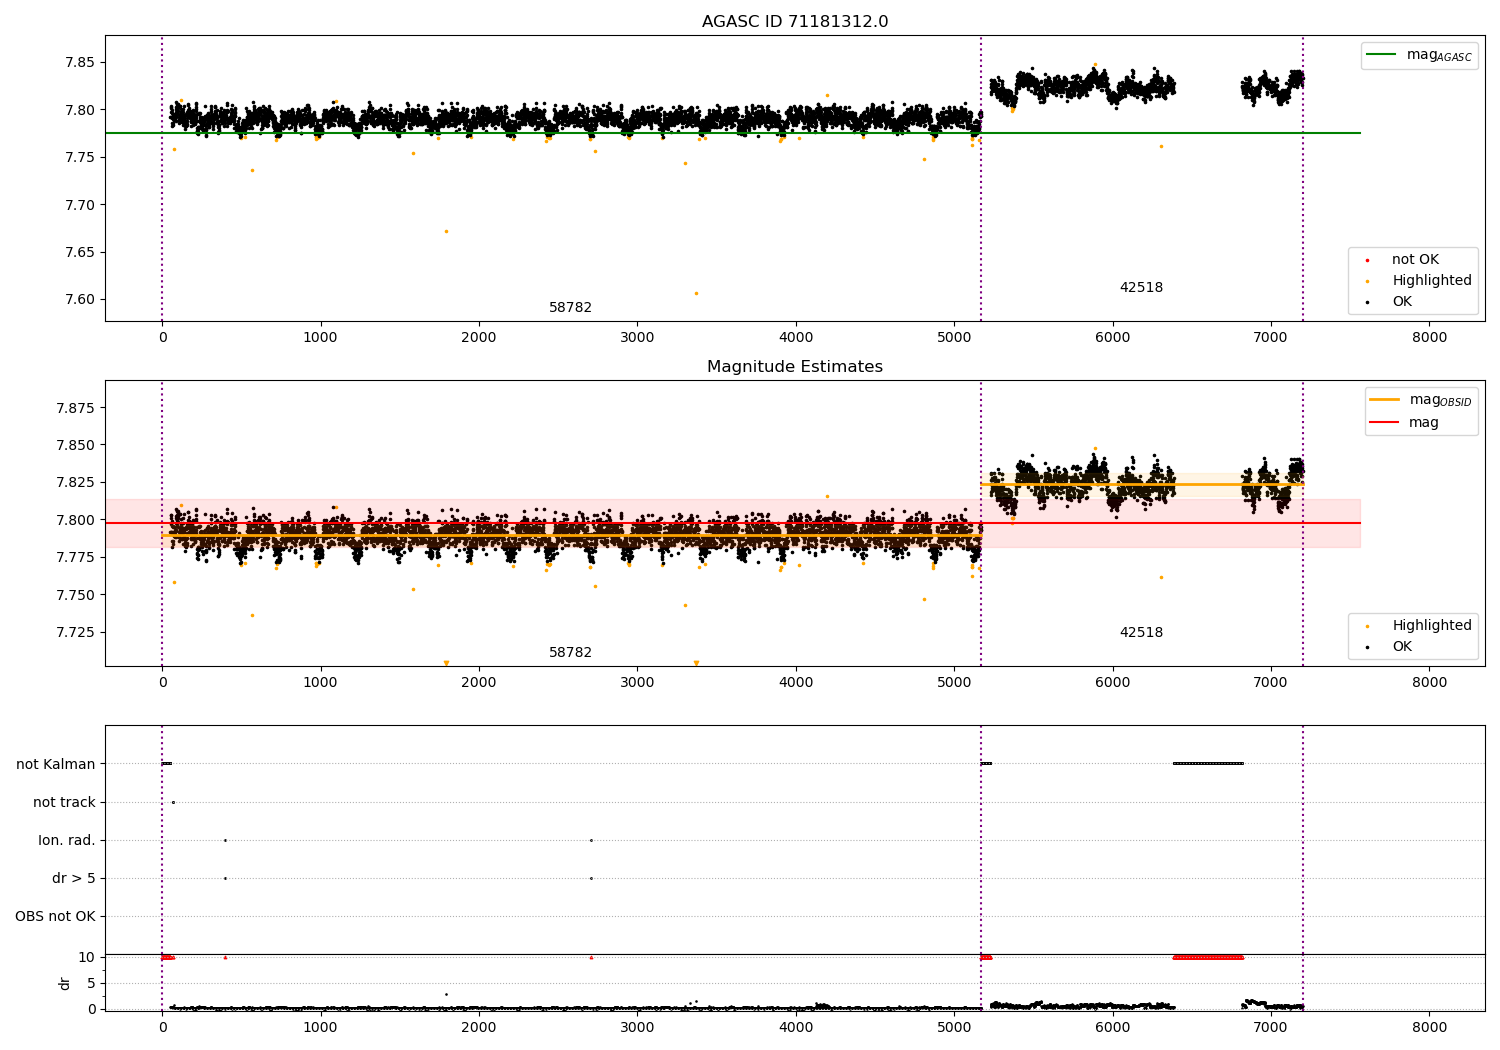Click the 'not Kalman' row label
Screen dimensions: 1500x1050
pos(56,764)
